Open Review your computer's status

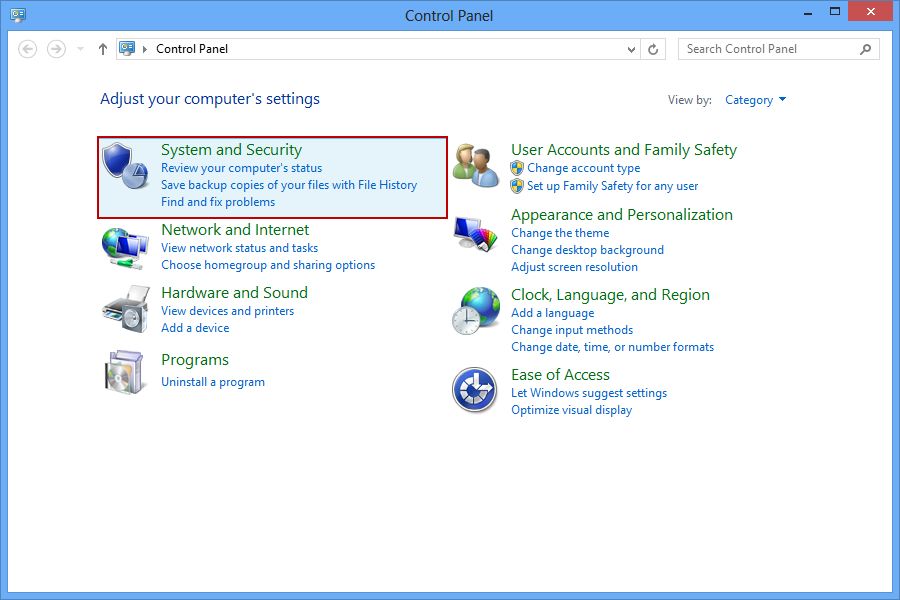click(242, 168)
